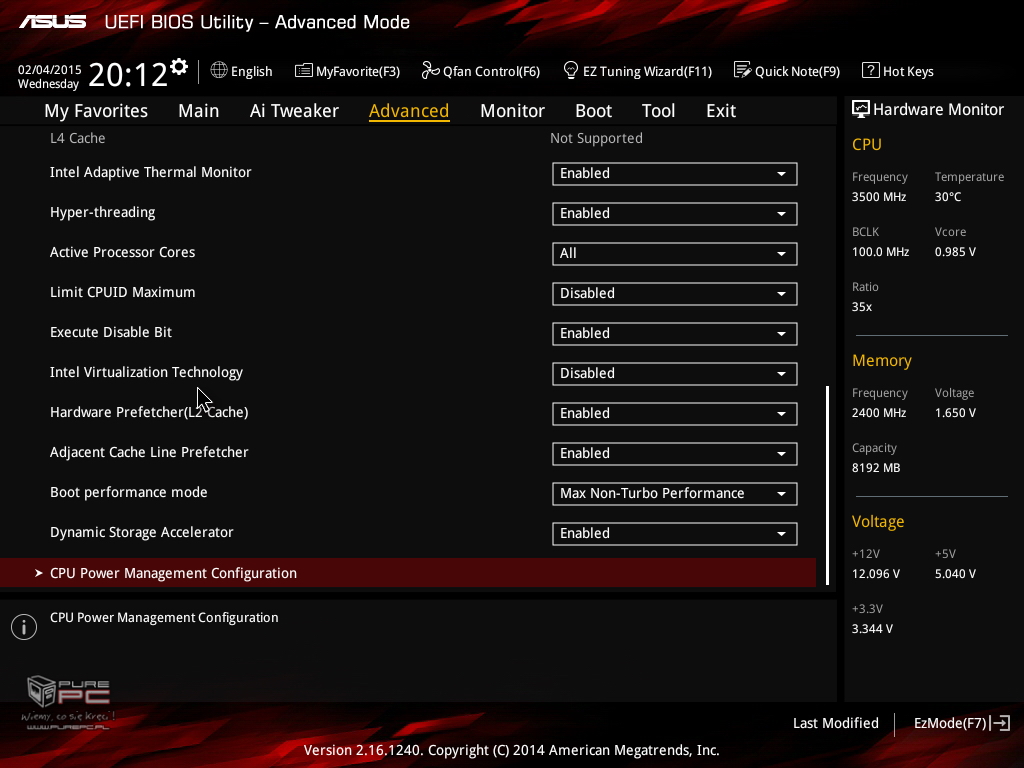Select the Intel Virtualization Technology label
The width and height of the screenshot is (1024, 768).
[x=146, y=372]
